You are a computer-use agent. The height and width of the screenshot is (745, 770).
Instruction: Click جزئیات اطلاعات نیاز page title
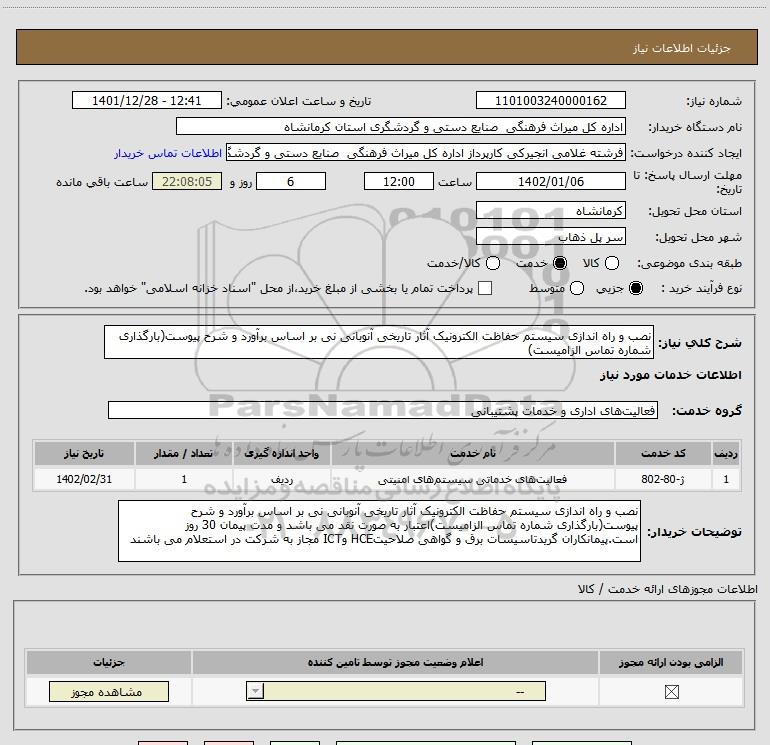click(x=682, y=48)
